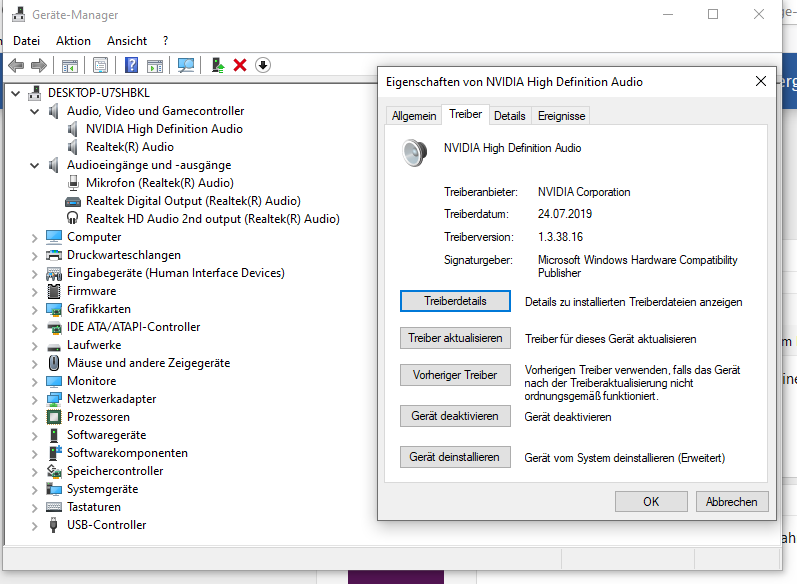Click the Laufwerke drive icon
Screen dimensions: 797x584
[x=54, y=347]
